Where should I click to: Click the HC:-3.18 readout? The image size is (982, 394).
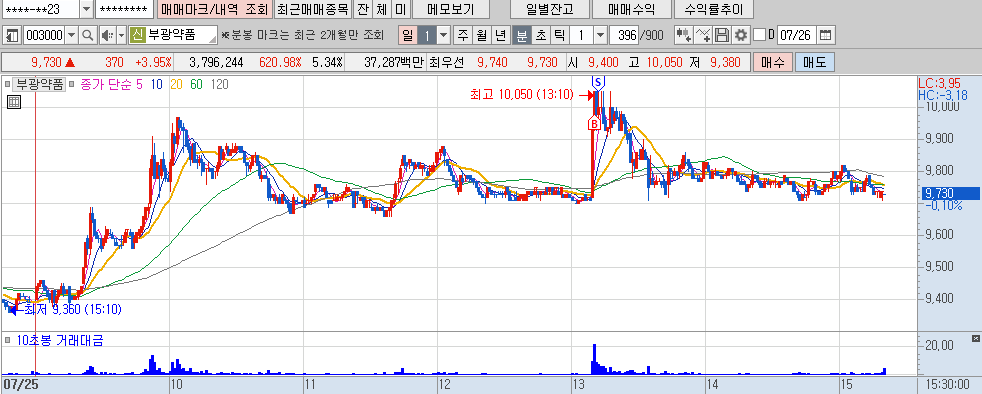943,95
